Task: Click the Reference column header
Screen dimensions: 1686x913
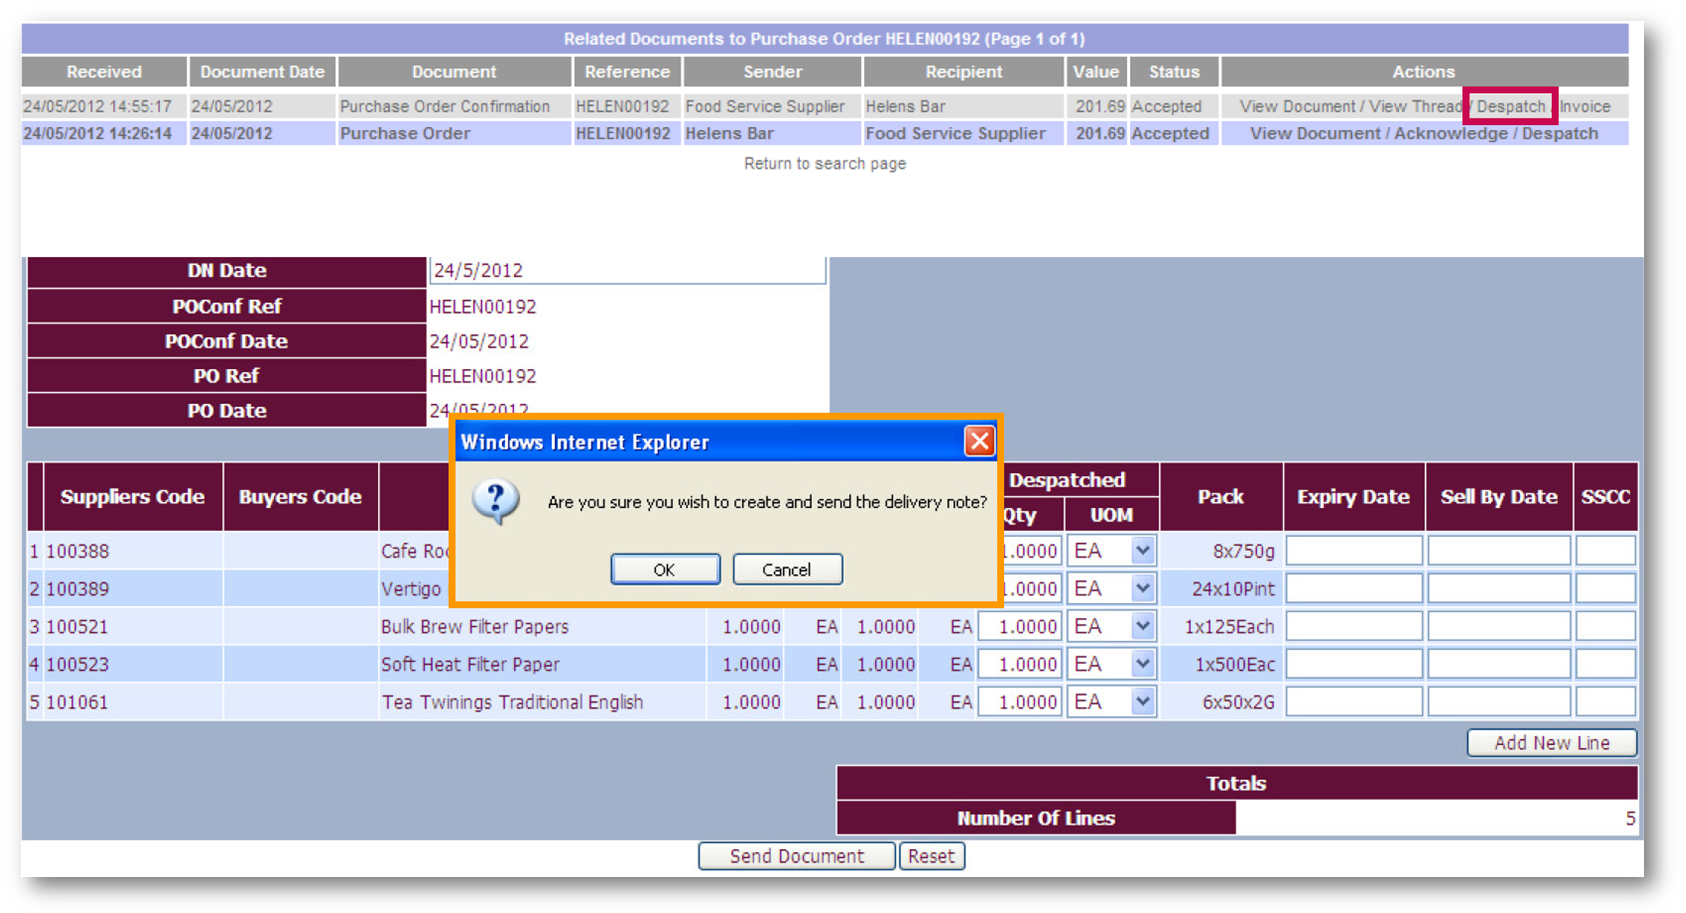Action: point(627,72)
